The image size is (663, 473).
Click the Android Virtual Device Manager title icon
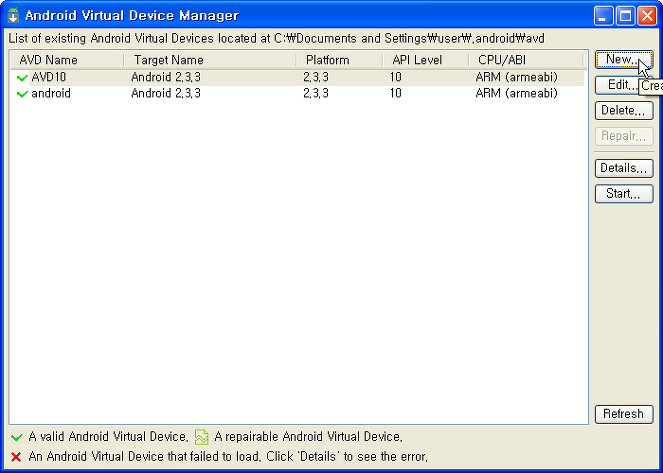(13, 16)
